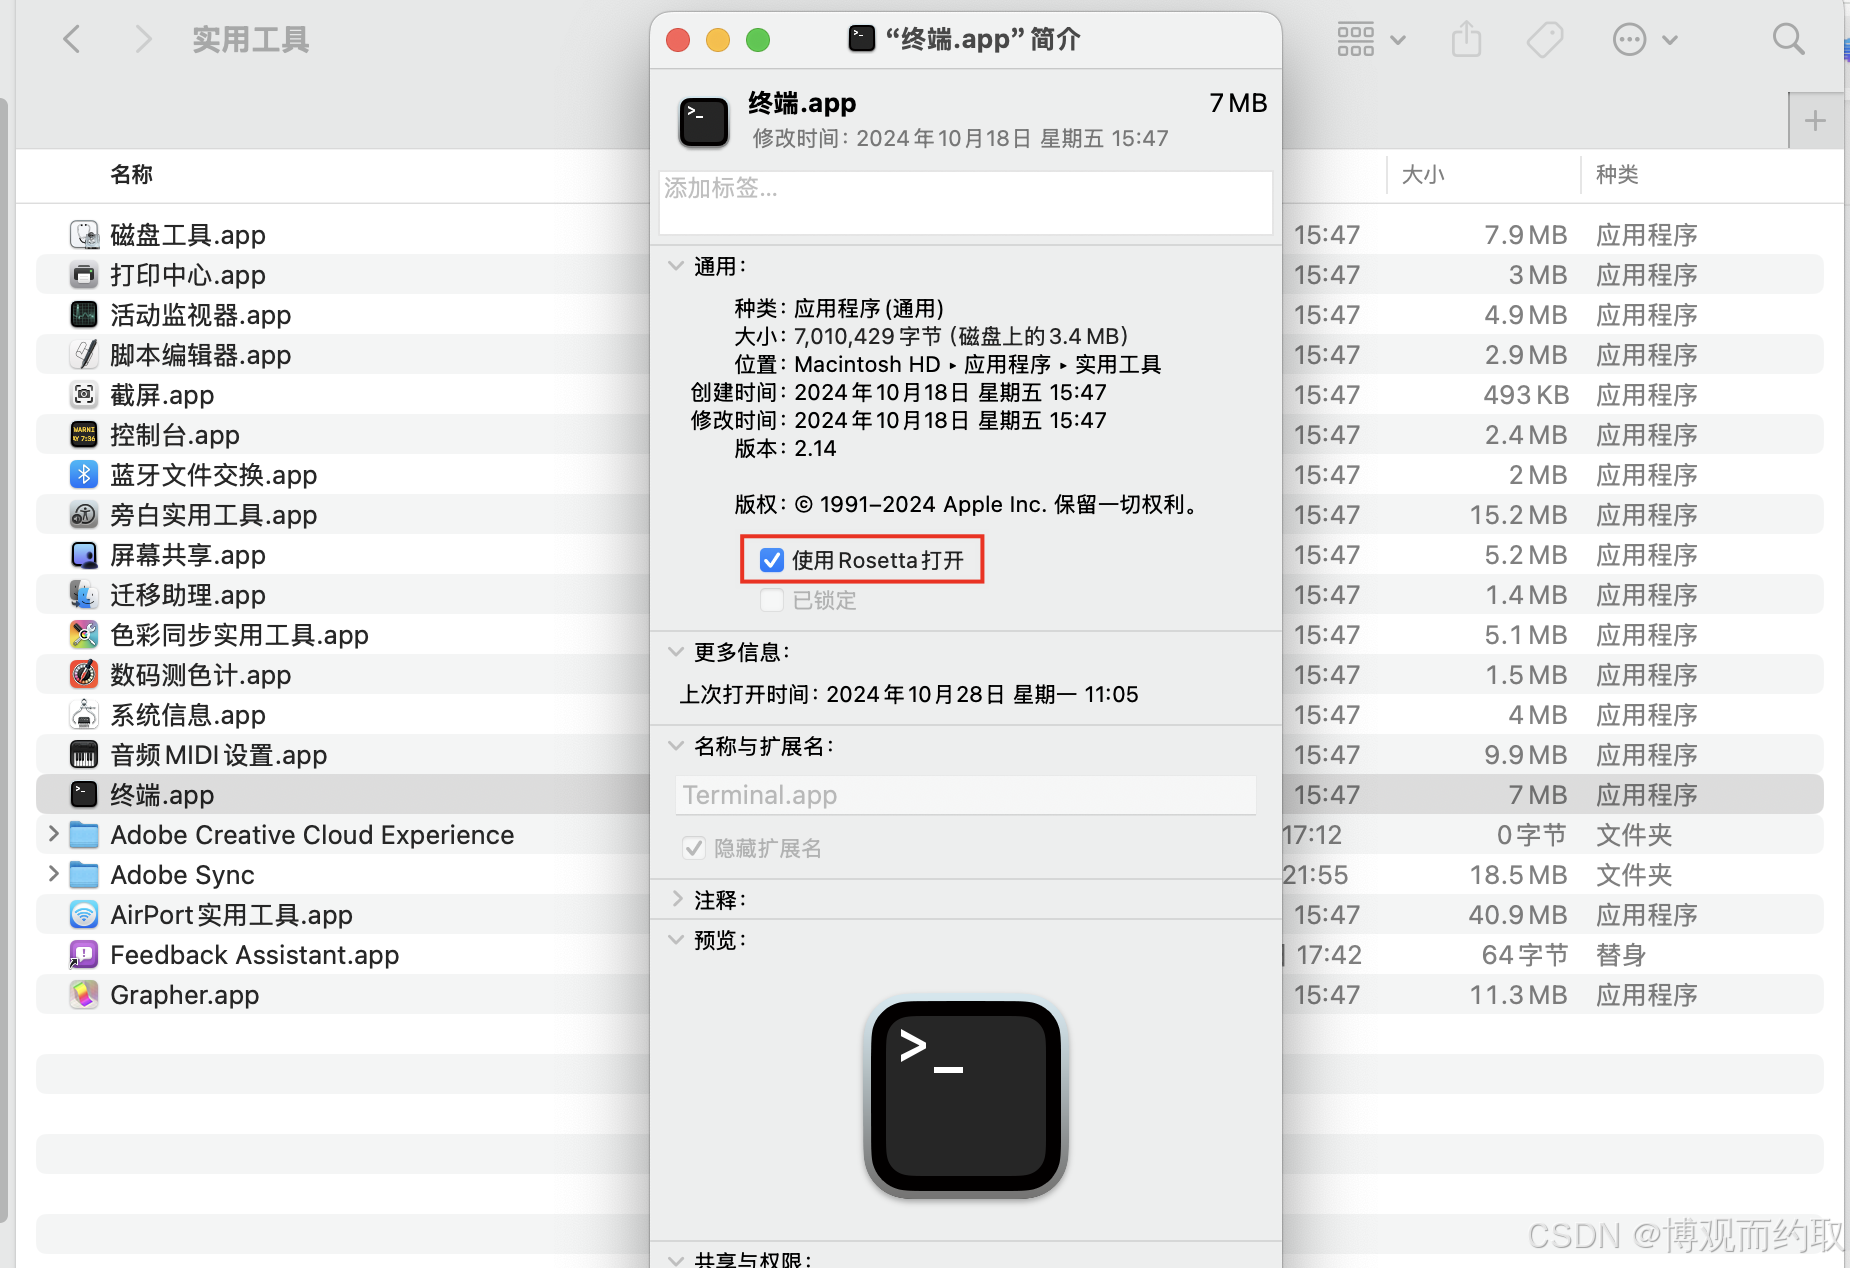The image size is (1850, 1268).
Task: Click the 添加标签 tags field
Action: (x=966, y=203)
